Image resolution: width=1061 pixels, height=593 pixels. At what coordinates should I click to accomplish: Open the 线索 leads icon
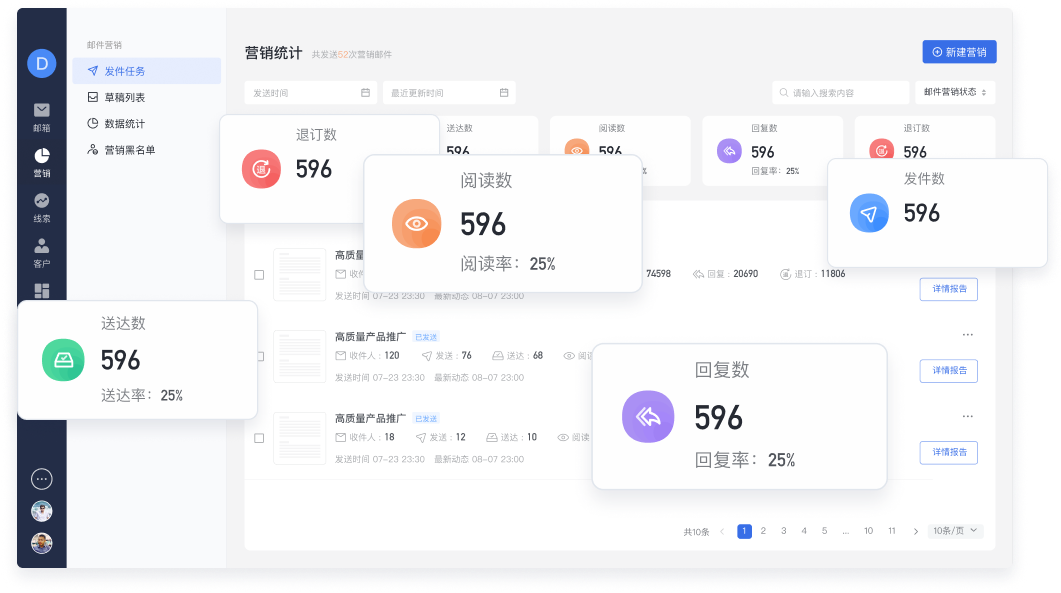(41, 201)
